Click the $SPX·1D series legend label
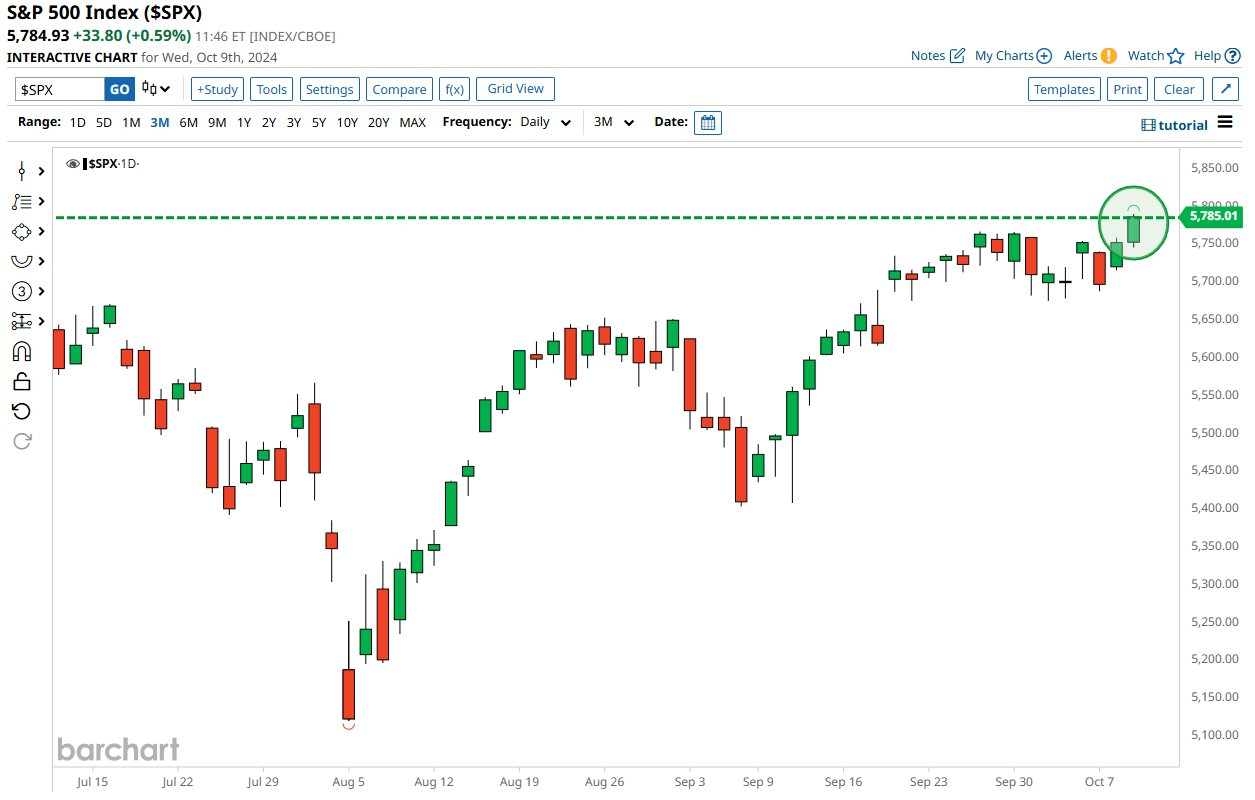The height and width of the screenshot is (800, 1255). point(112,163)
